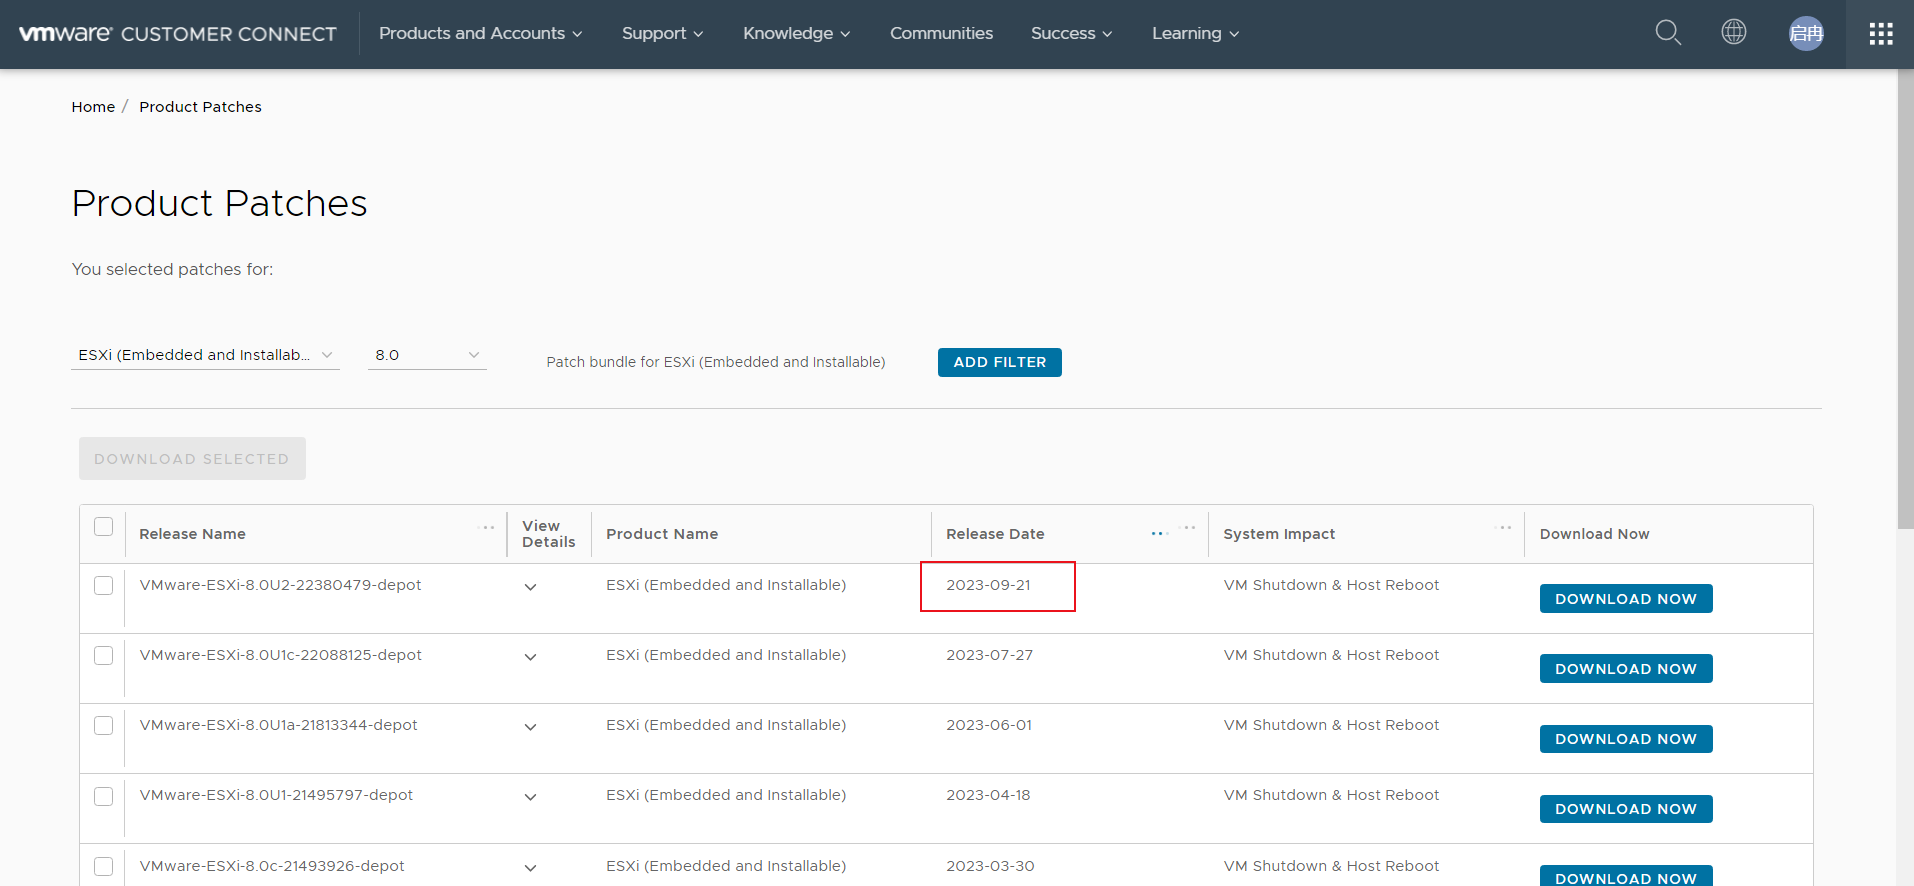Click the globe language icon
Screen dimensions: 1914x886
[1734, 32]
